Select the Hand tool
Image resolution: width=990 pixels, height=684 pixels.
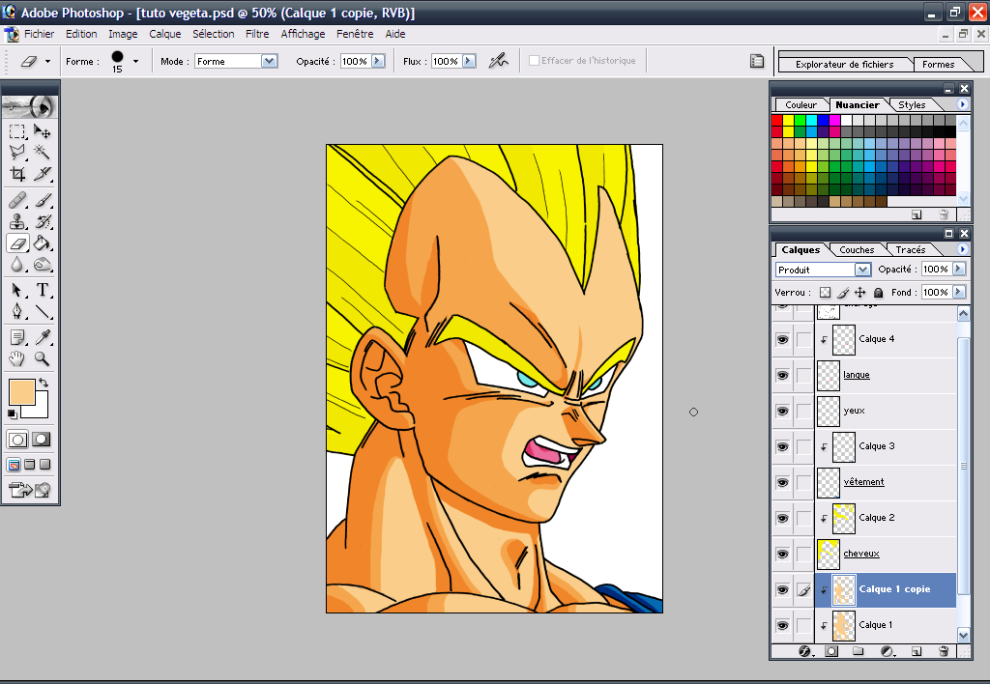pyautogui.click(x=17, y=359)
